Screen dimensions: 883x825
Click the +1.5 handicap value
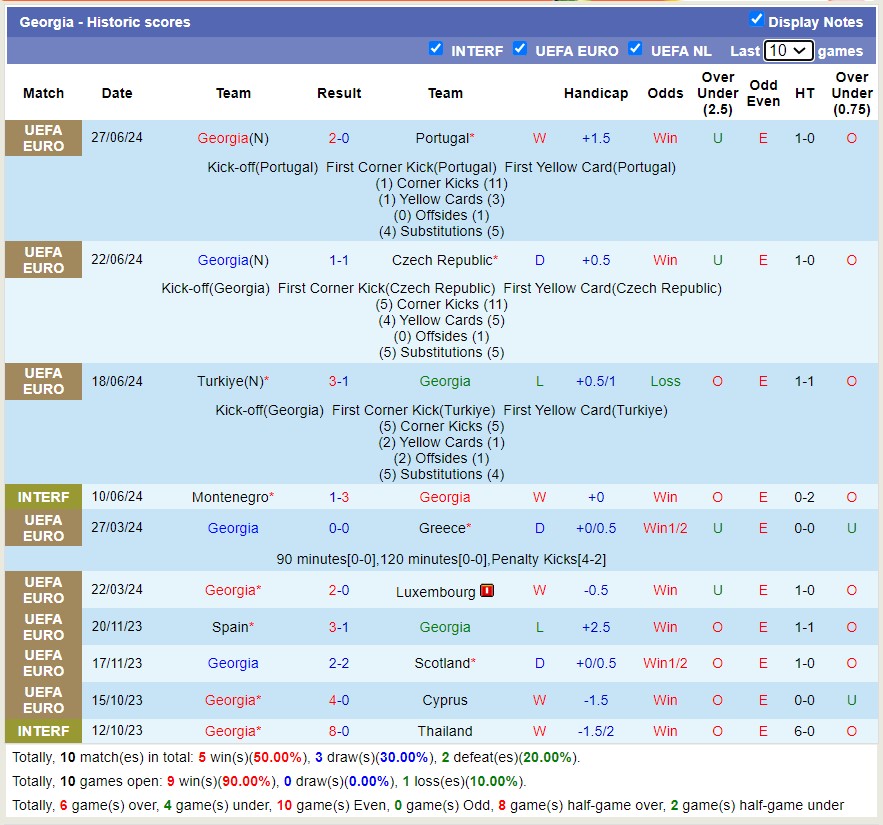pyautogui.click(x=596, y=138)
